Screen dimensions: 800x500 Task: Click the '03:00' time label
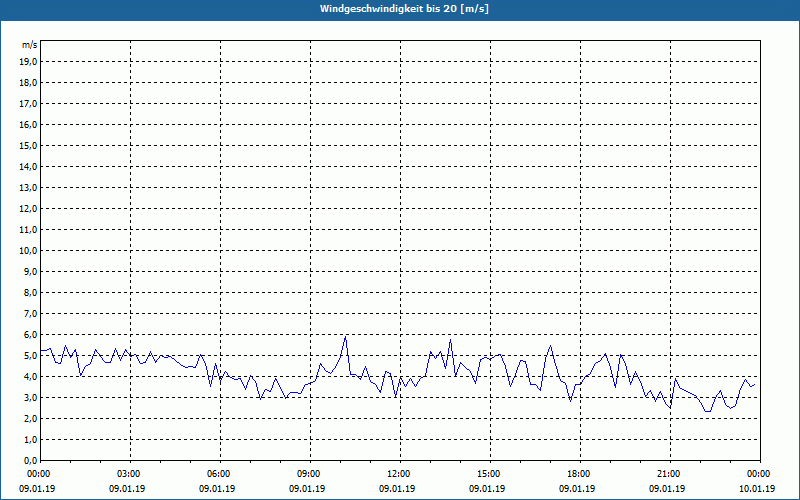[x=130, y=474]
